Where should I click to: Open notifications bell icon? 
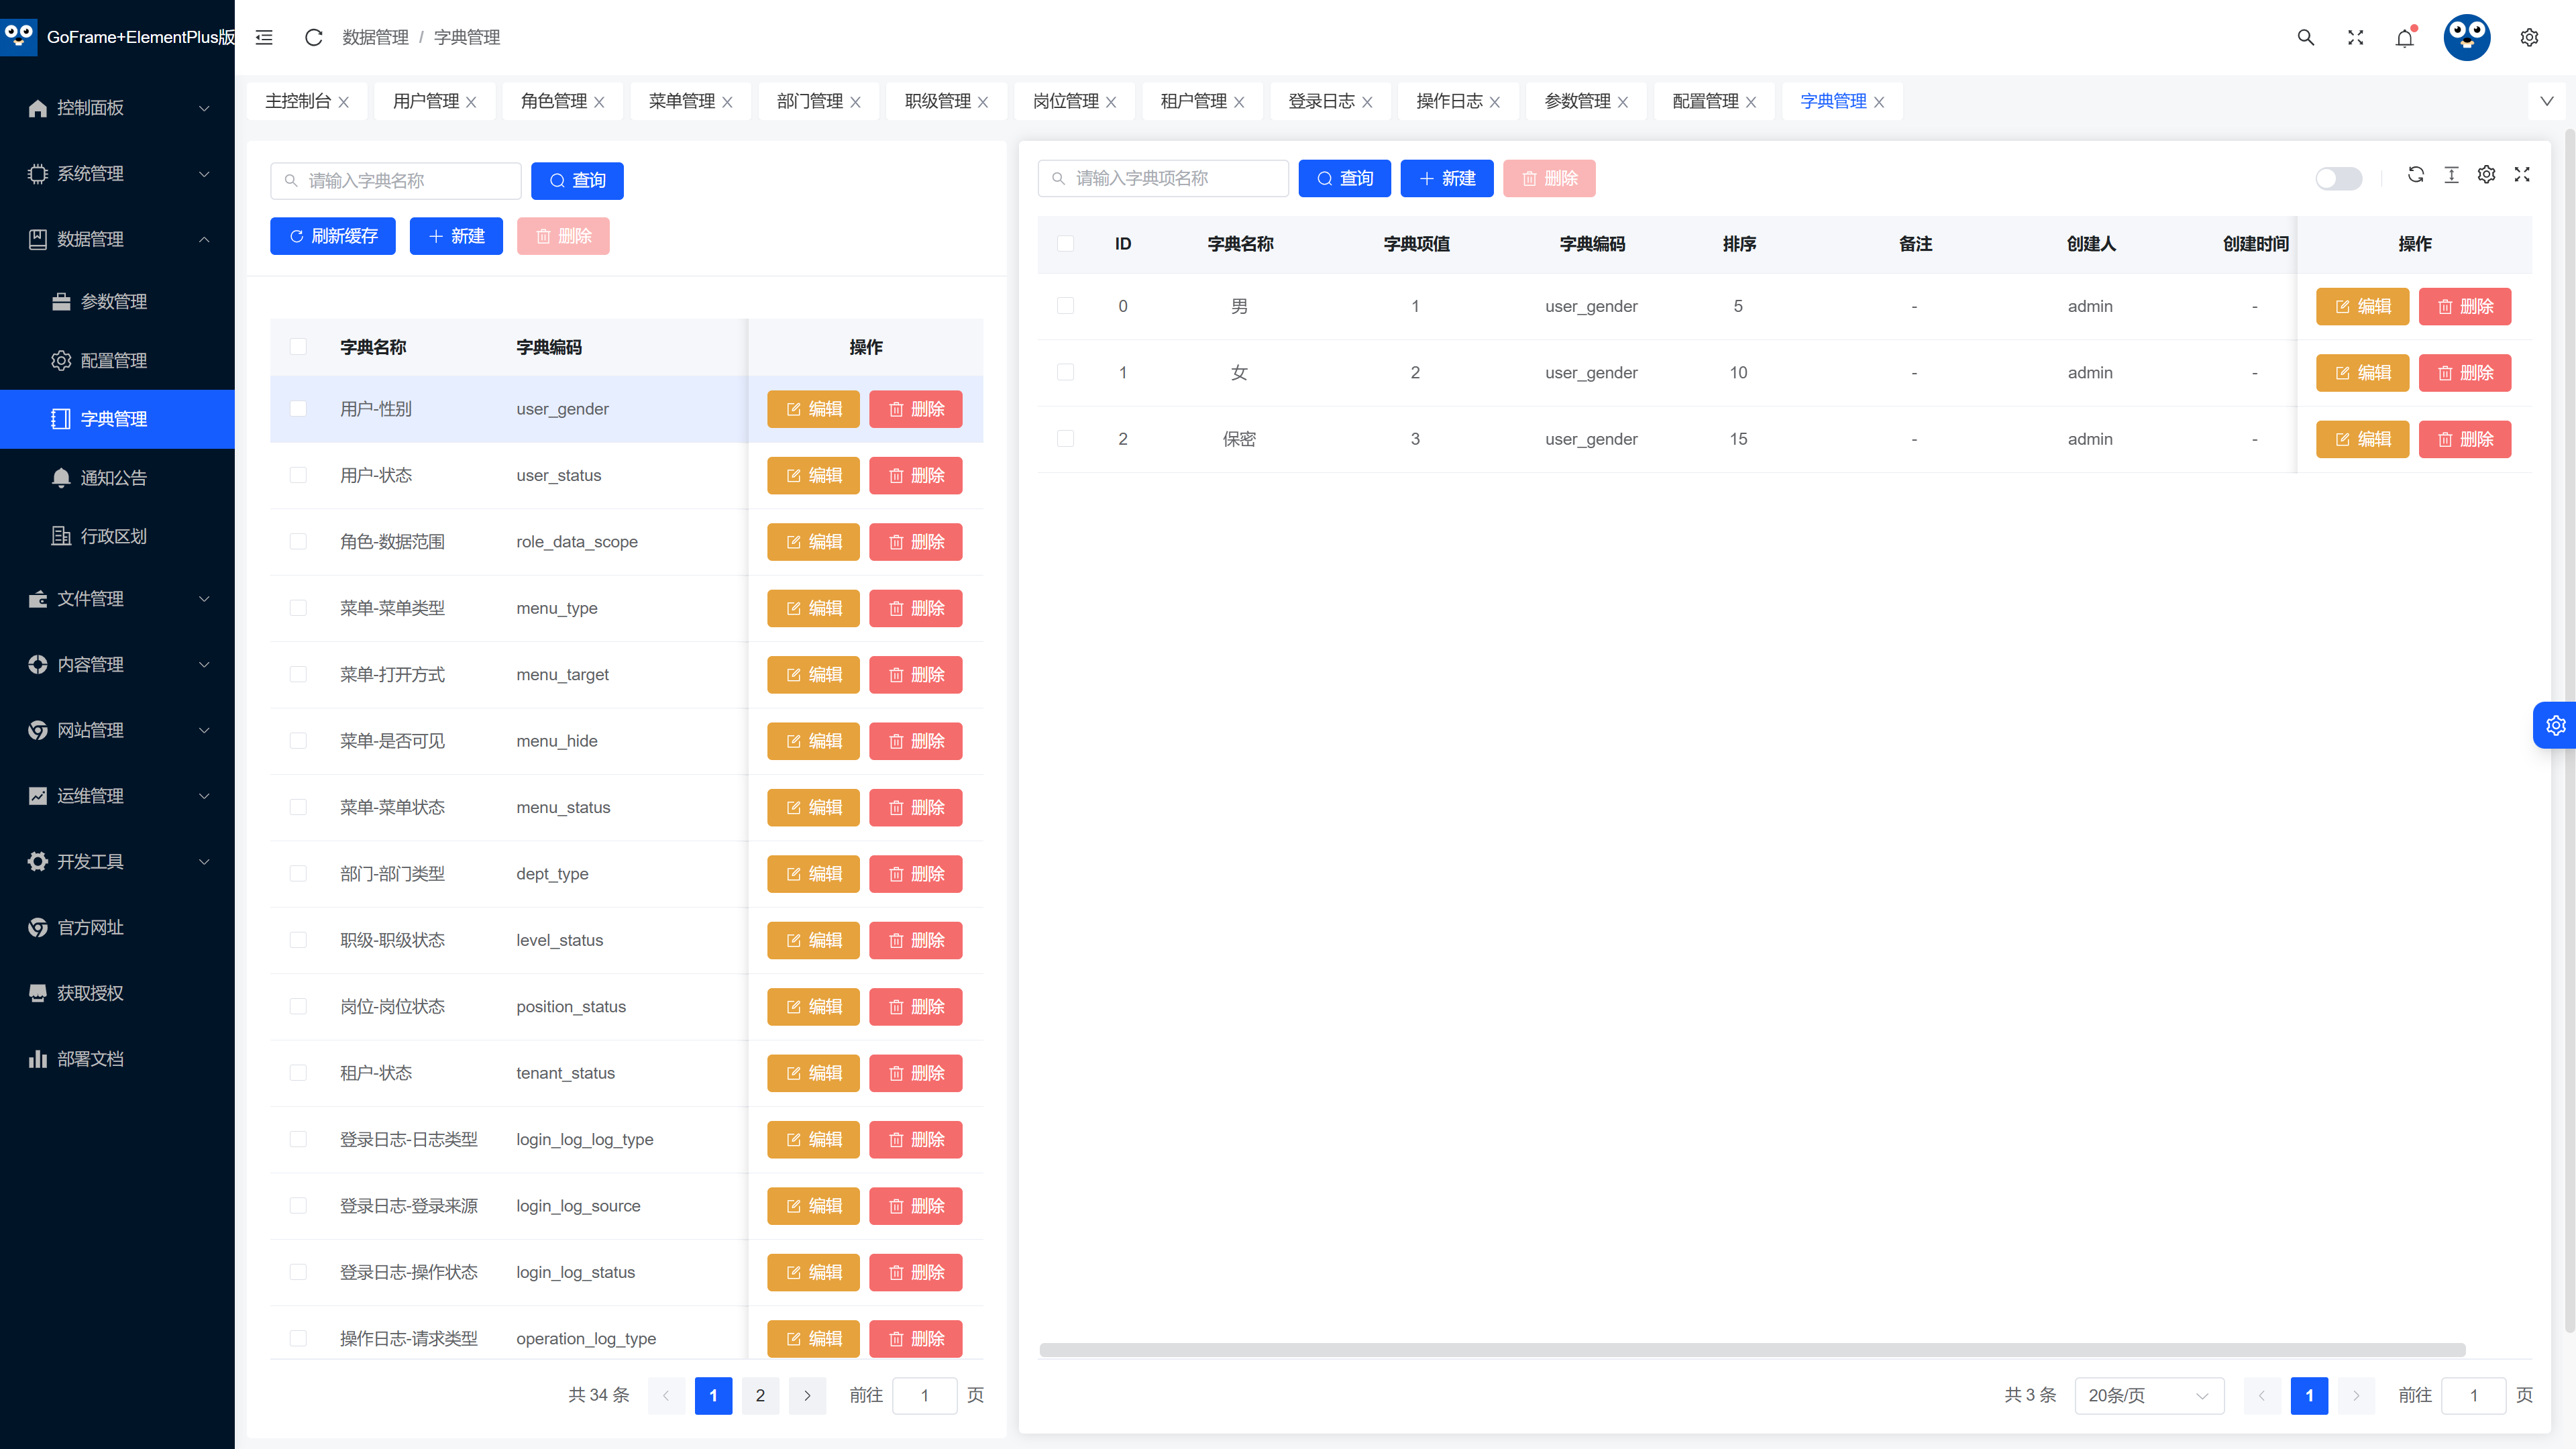pos(2404,37)
